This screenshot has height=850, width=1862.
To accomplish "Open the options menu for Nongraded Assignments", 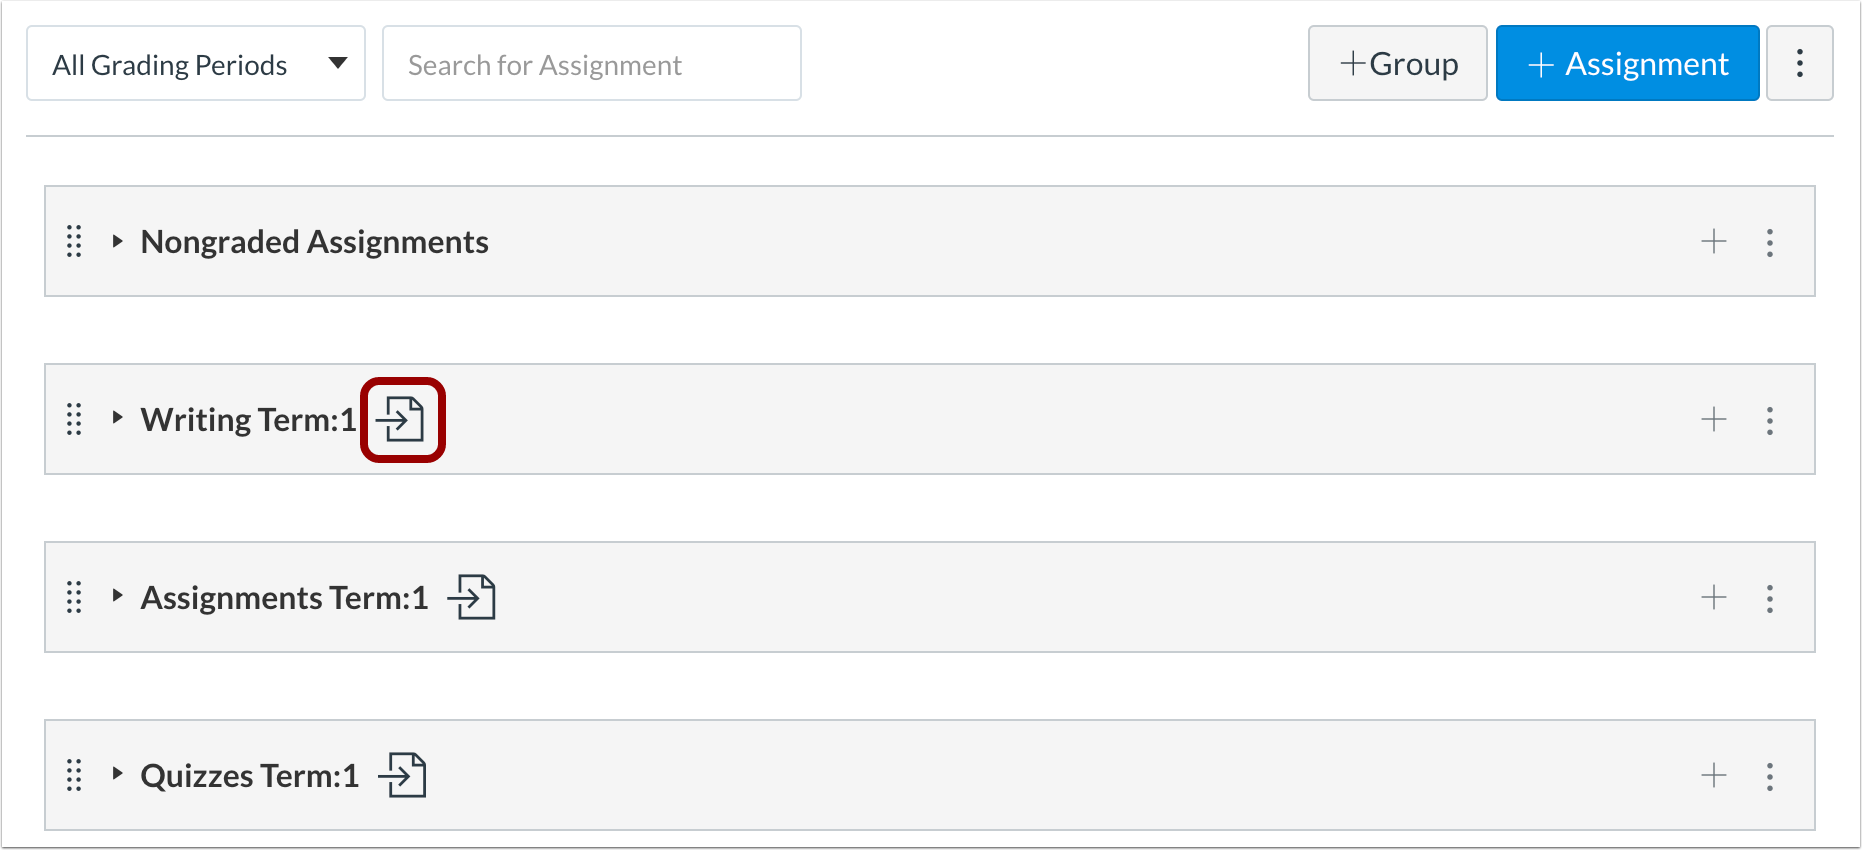I will pyautogui.click(x=1770, y=241).
